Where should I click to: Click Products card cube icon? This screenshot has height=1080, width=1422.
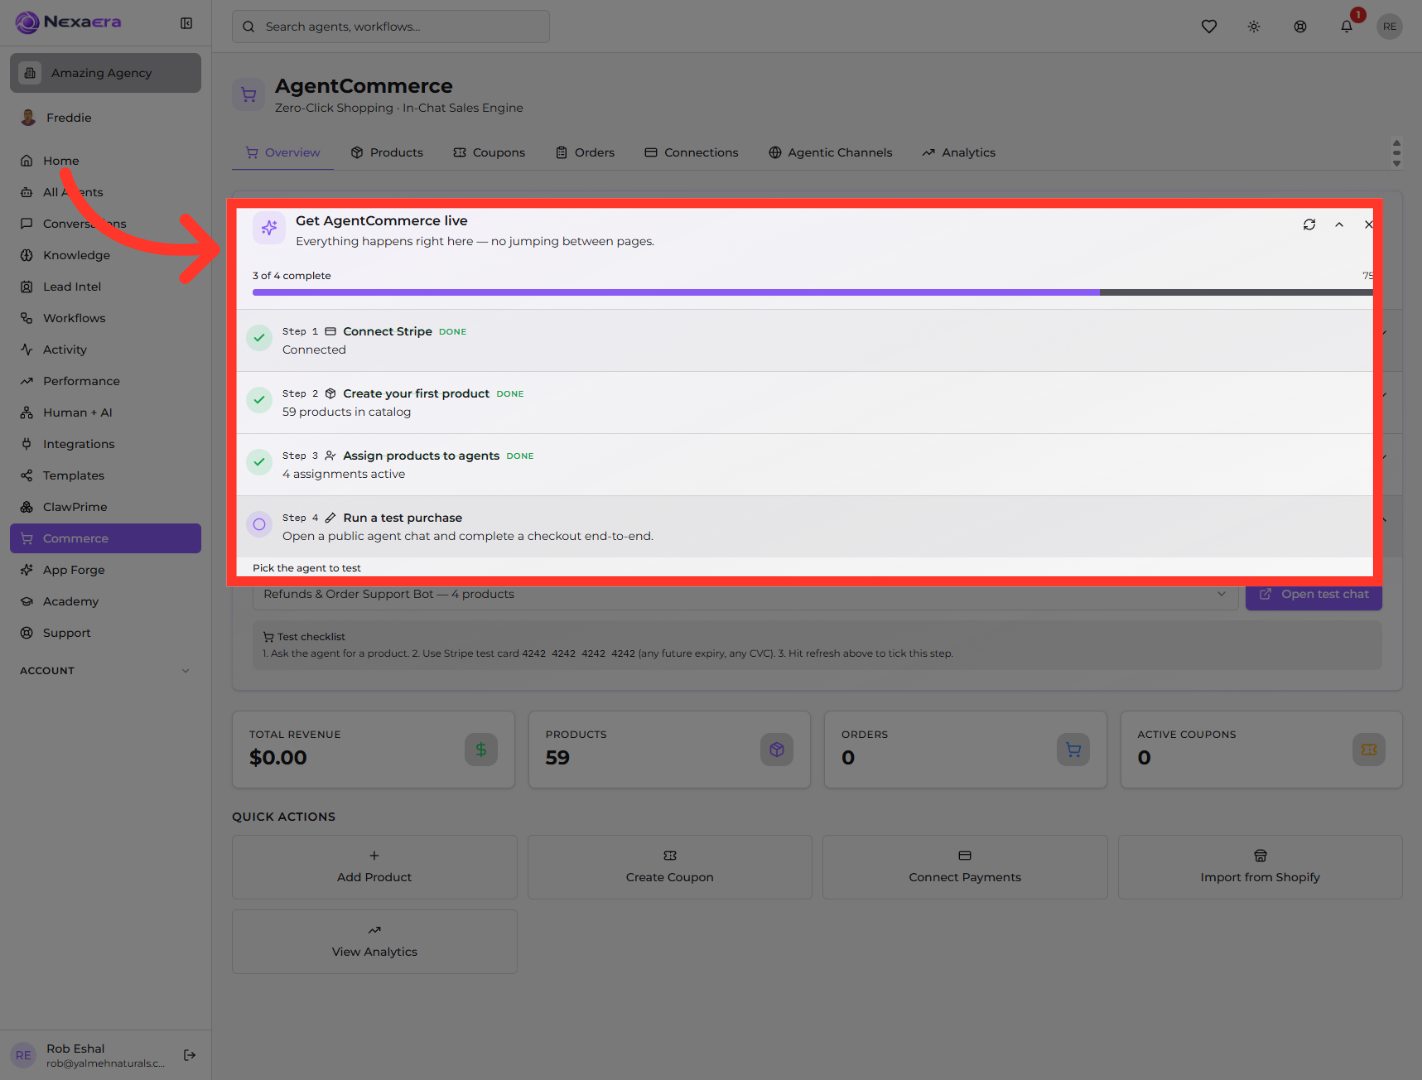coord(777,750)
